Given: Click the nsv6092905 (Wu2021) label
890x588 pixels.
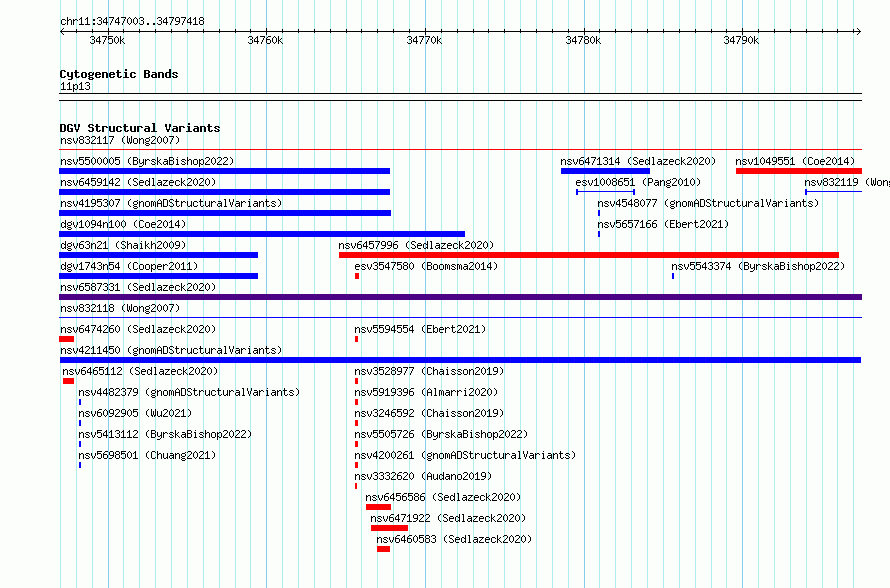Looking at the screenshot, I should [x=135, y=413].
